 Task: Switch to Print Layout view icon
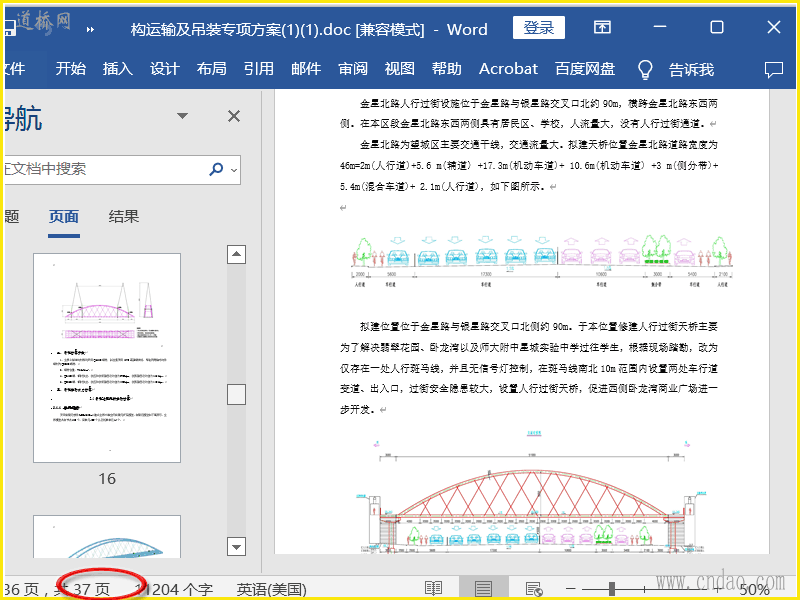tap(483, 588)
